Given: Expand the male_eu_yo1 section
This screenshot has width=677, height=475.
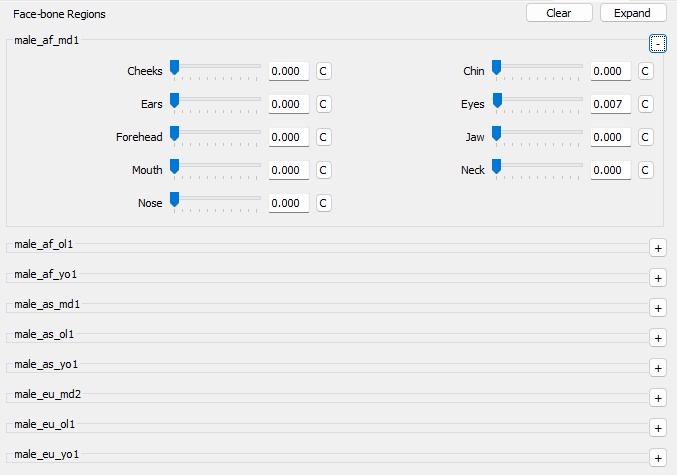Looking at the screenshot, I should [657, 458].
